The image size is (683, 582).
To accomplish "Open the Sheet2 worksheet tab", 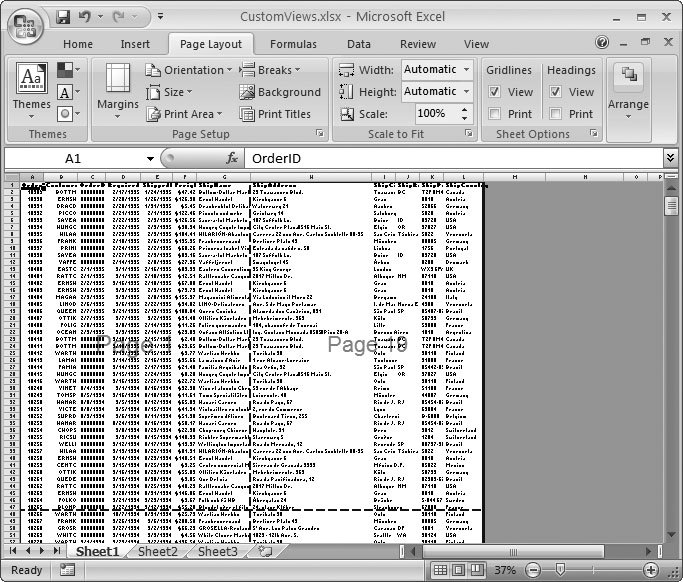I will 157,551.
